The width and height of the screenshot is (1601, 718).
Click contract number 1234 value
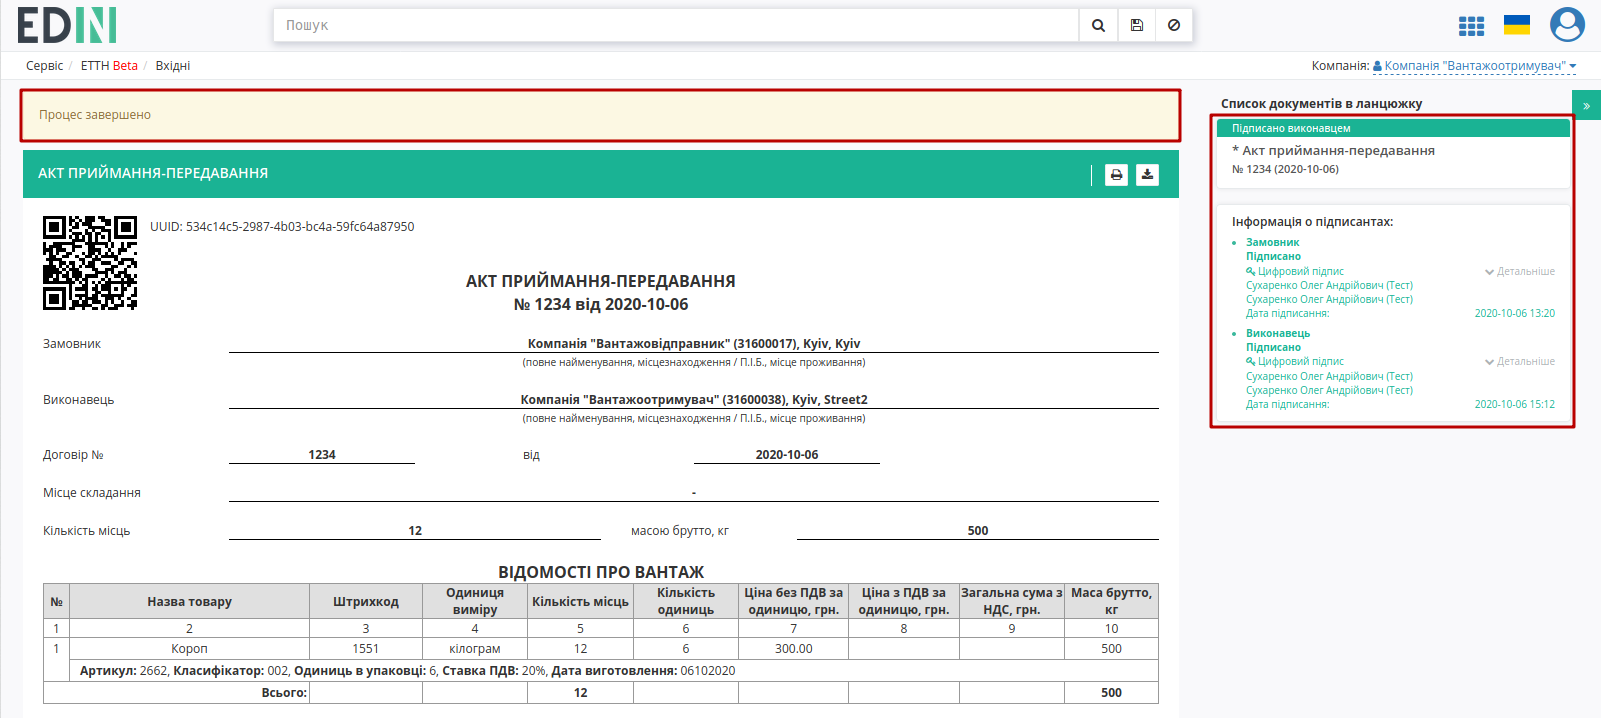(322, 455)
